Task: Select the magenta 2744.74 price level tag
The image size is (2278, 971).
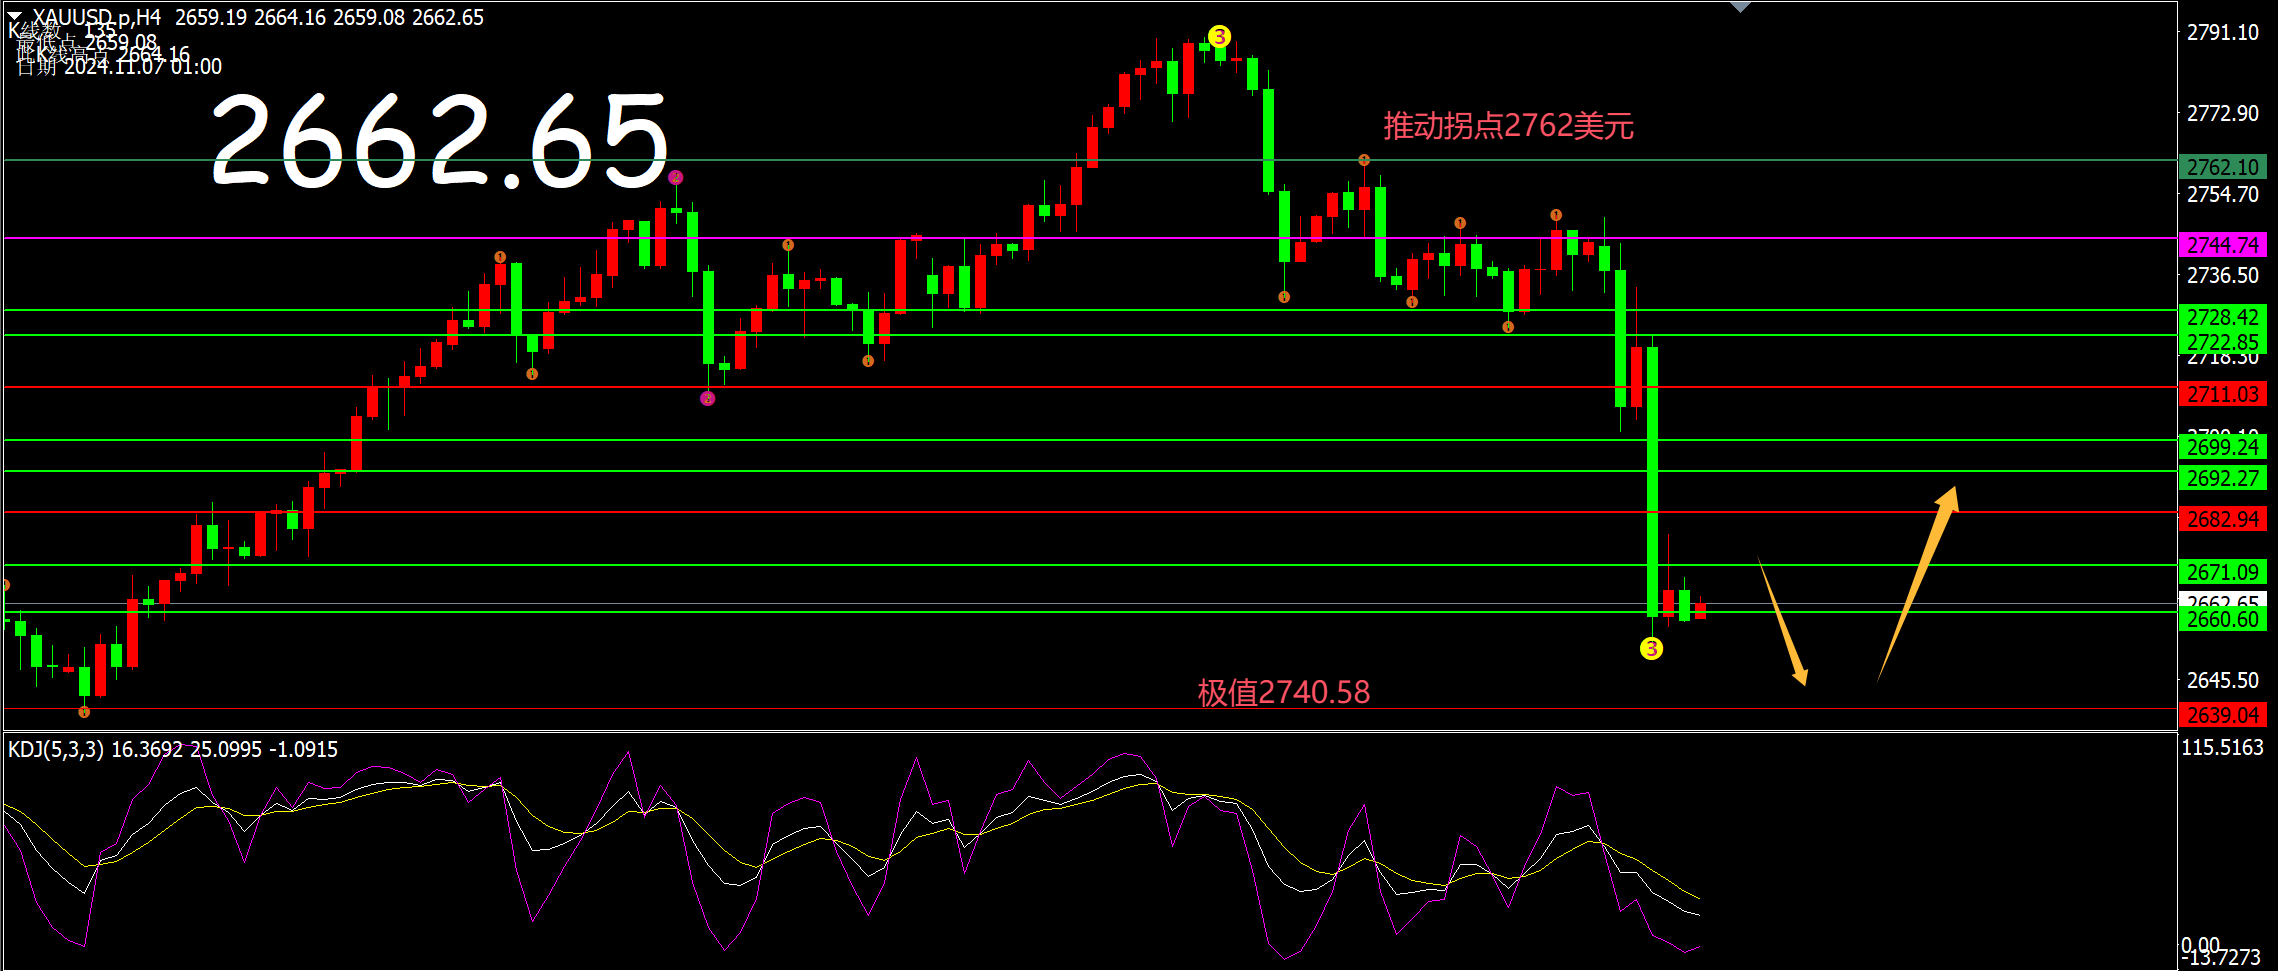Action: 2222,245
